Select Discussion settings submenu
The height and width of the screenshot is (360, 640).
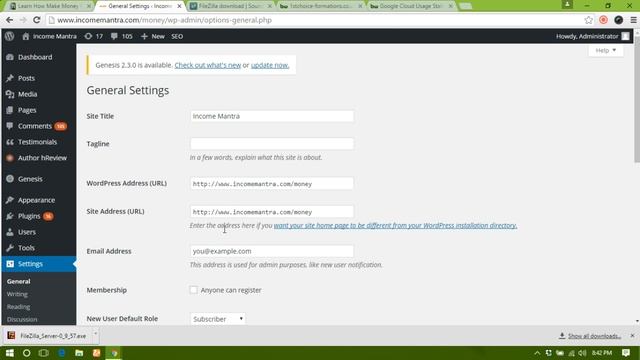tap(22, 319)
